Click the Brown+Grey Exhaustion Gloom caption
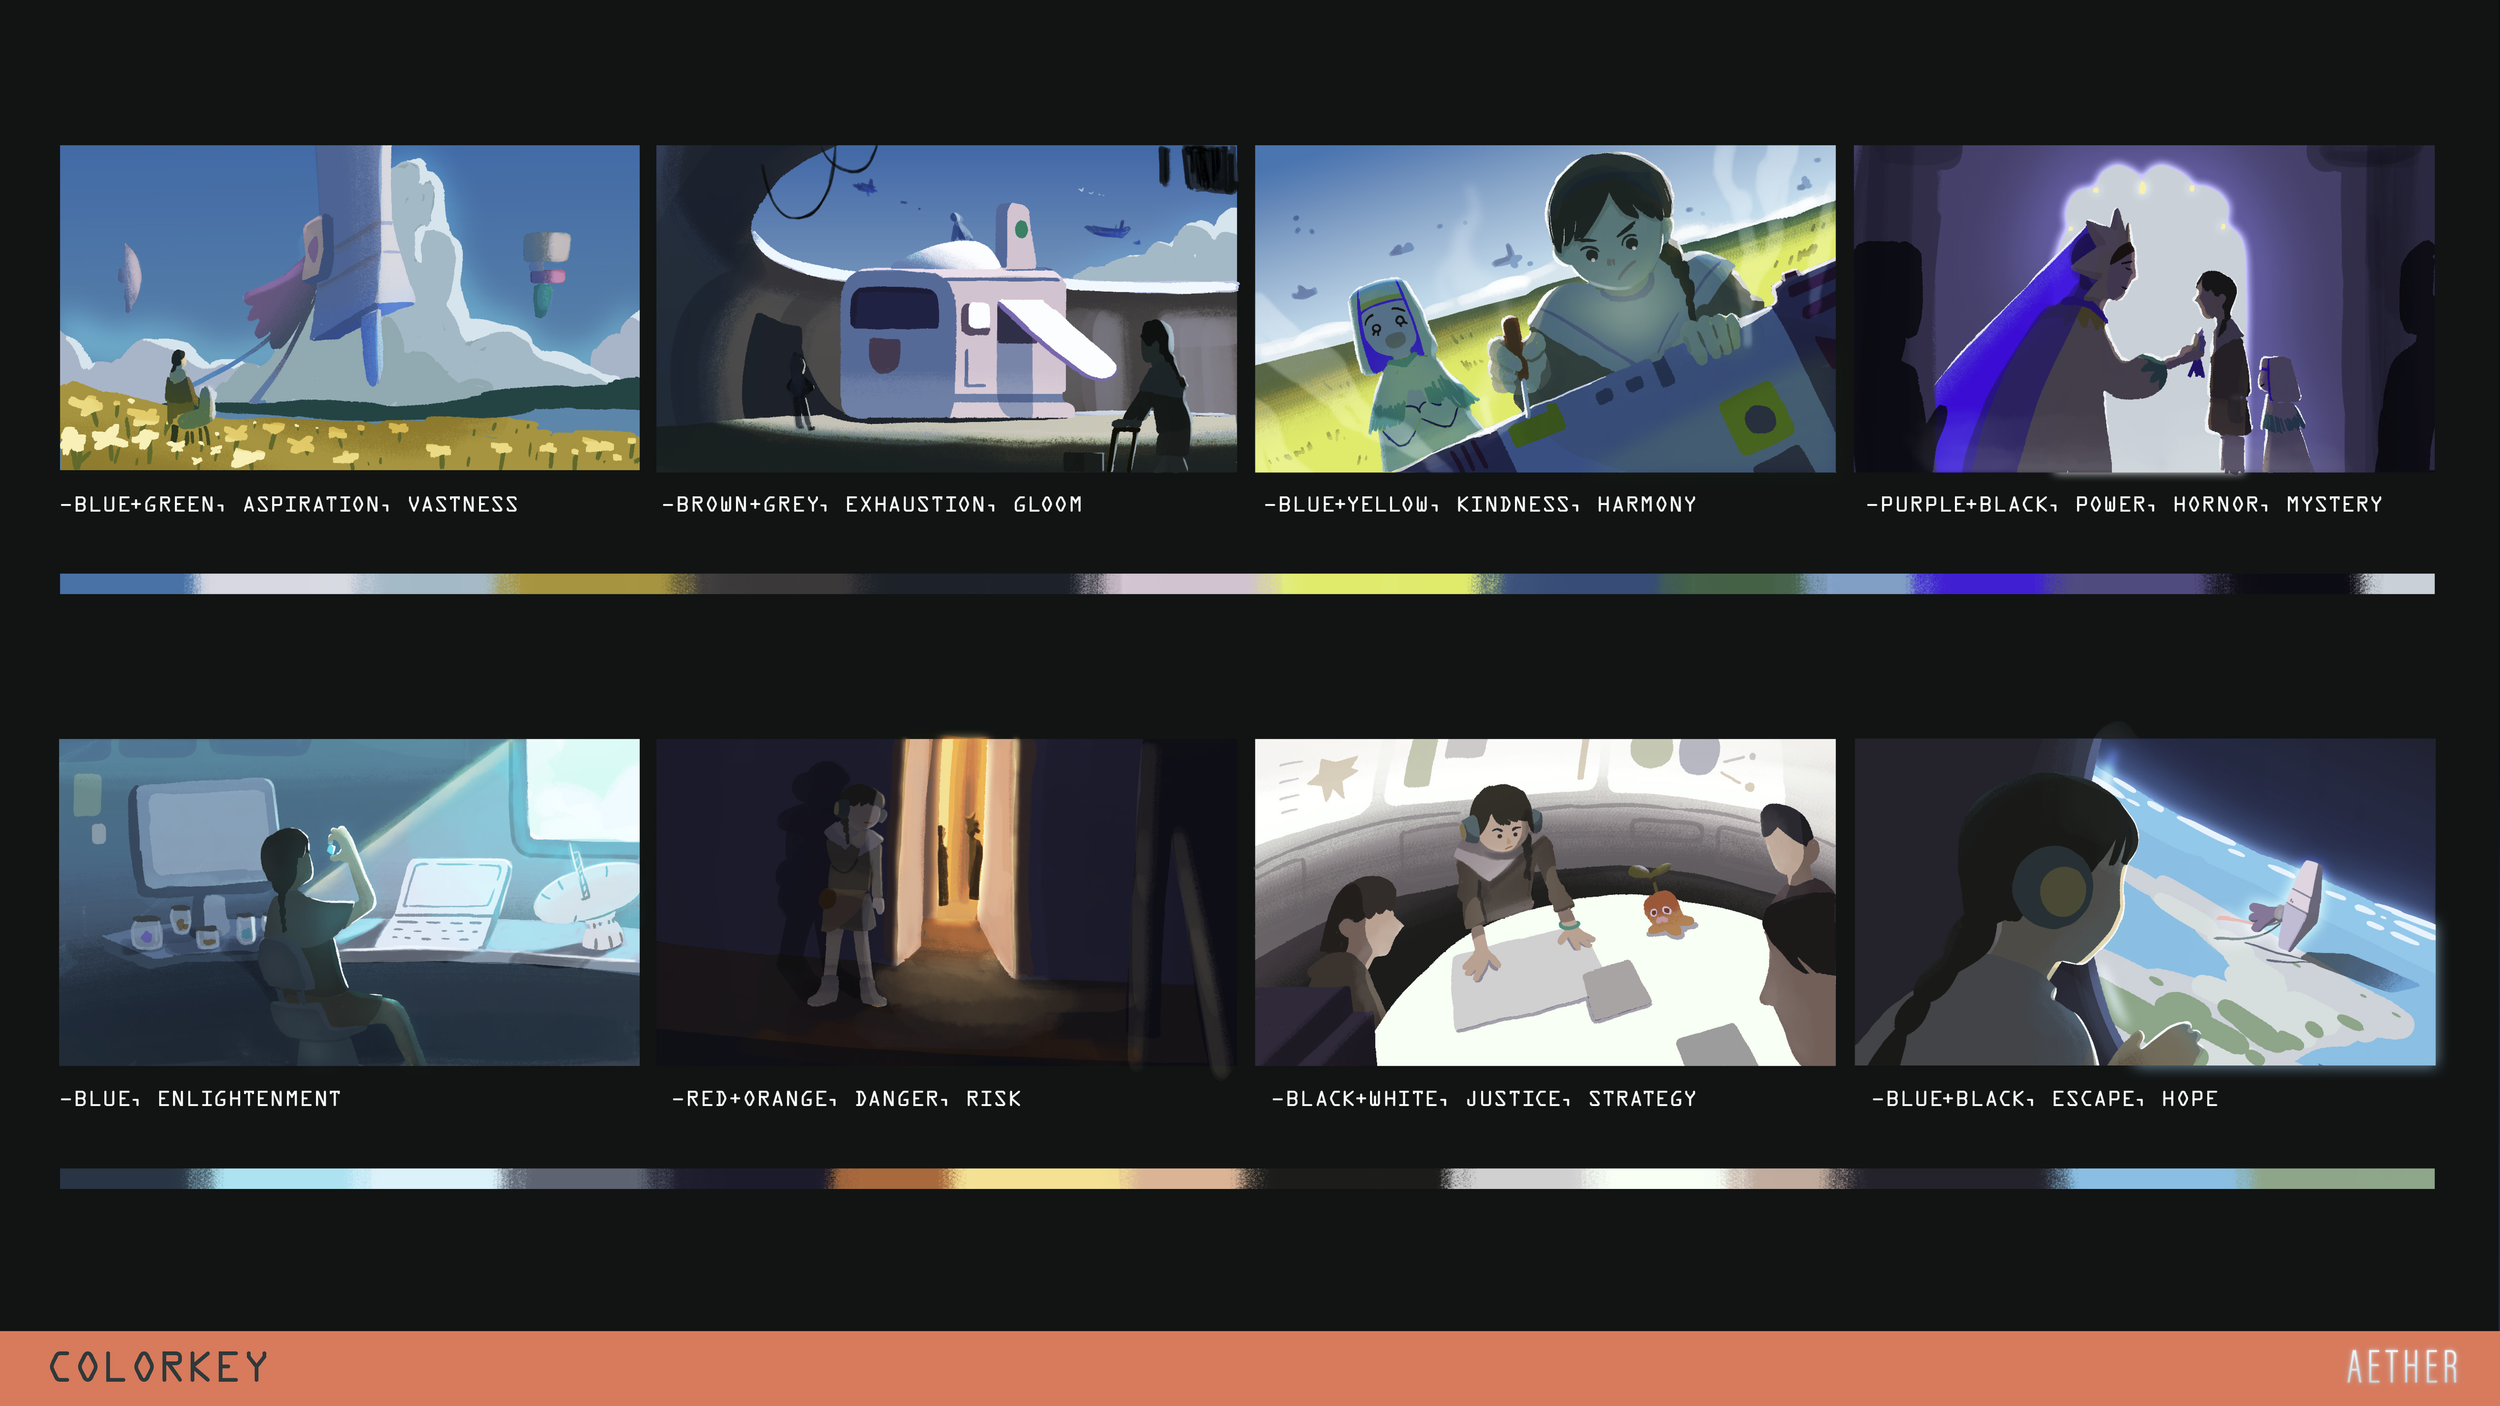This screenshot has height=1406, width=2500. click(x=872, y=504)
